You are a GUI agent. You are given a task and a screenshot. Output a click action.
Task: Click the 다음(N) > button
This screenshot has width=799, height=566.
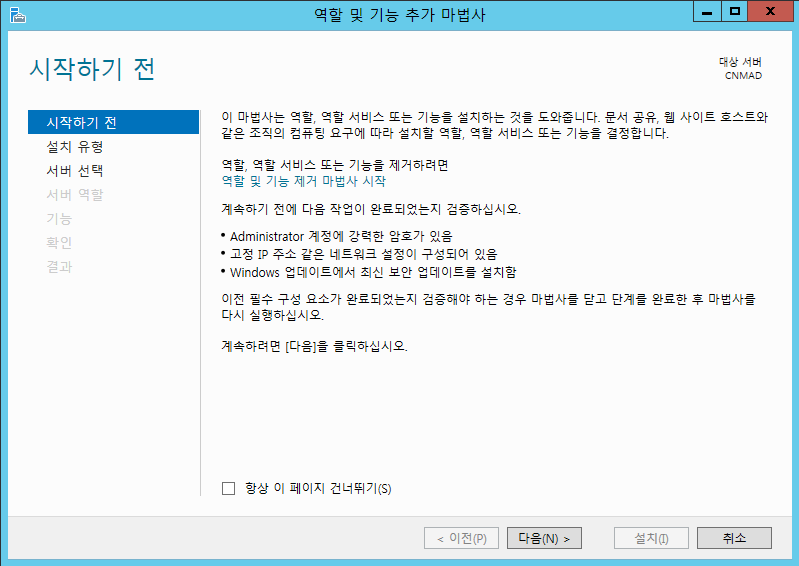(544, 538)
